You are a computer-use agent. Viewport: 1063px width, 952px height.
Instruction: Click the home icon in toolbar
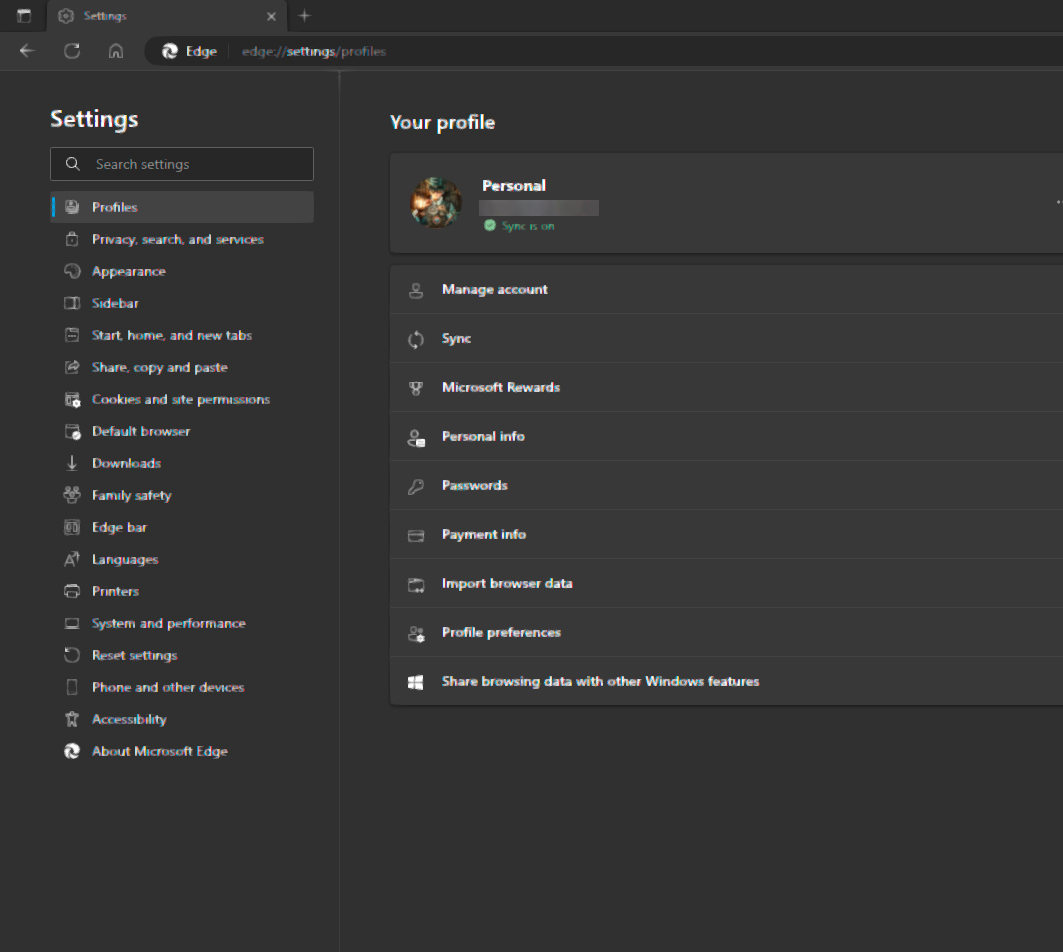[x=116, y=51]
